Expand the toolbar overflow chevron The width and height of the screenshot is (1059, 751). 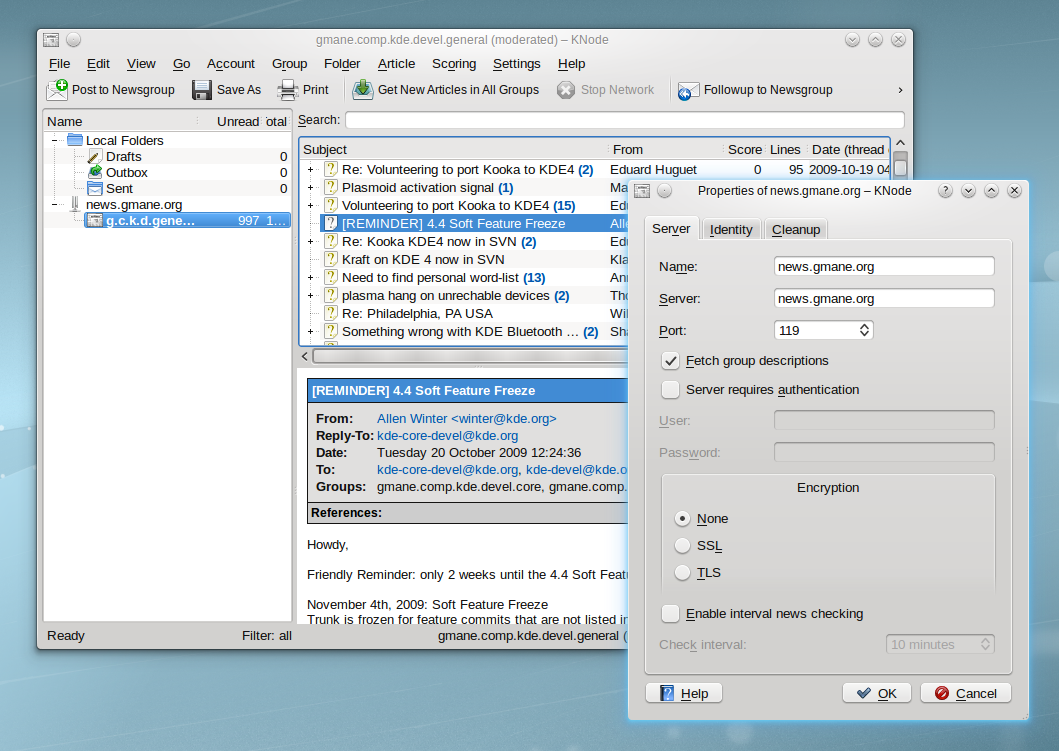tap(900, 90)
